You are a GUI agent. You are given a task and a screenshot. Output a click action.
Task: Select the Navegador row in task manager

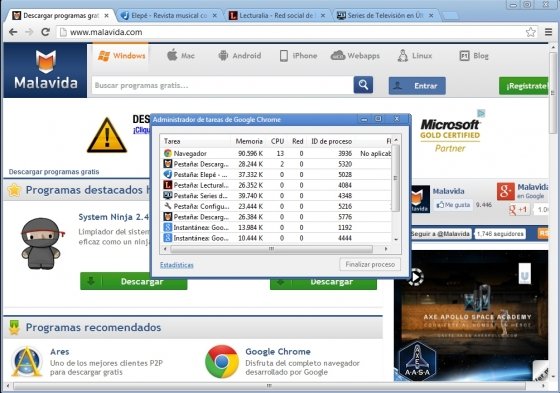(x=277, y=153)
